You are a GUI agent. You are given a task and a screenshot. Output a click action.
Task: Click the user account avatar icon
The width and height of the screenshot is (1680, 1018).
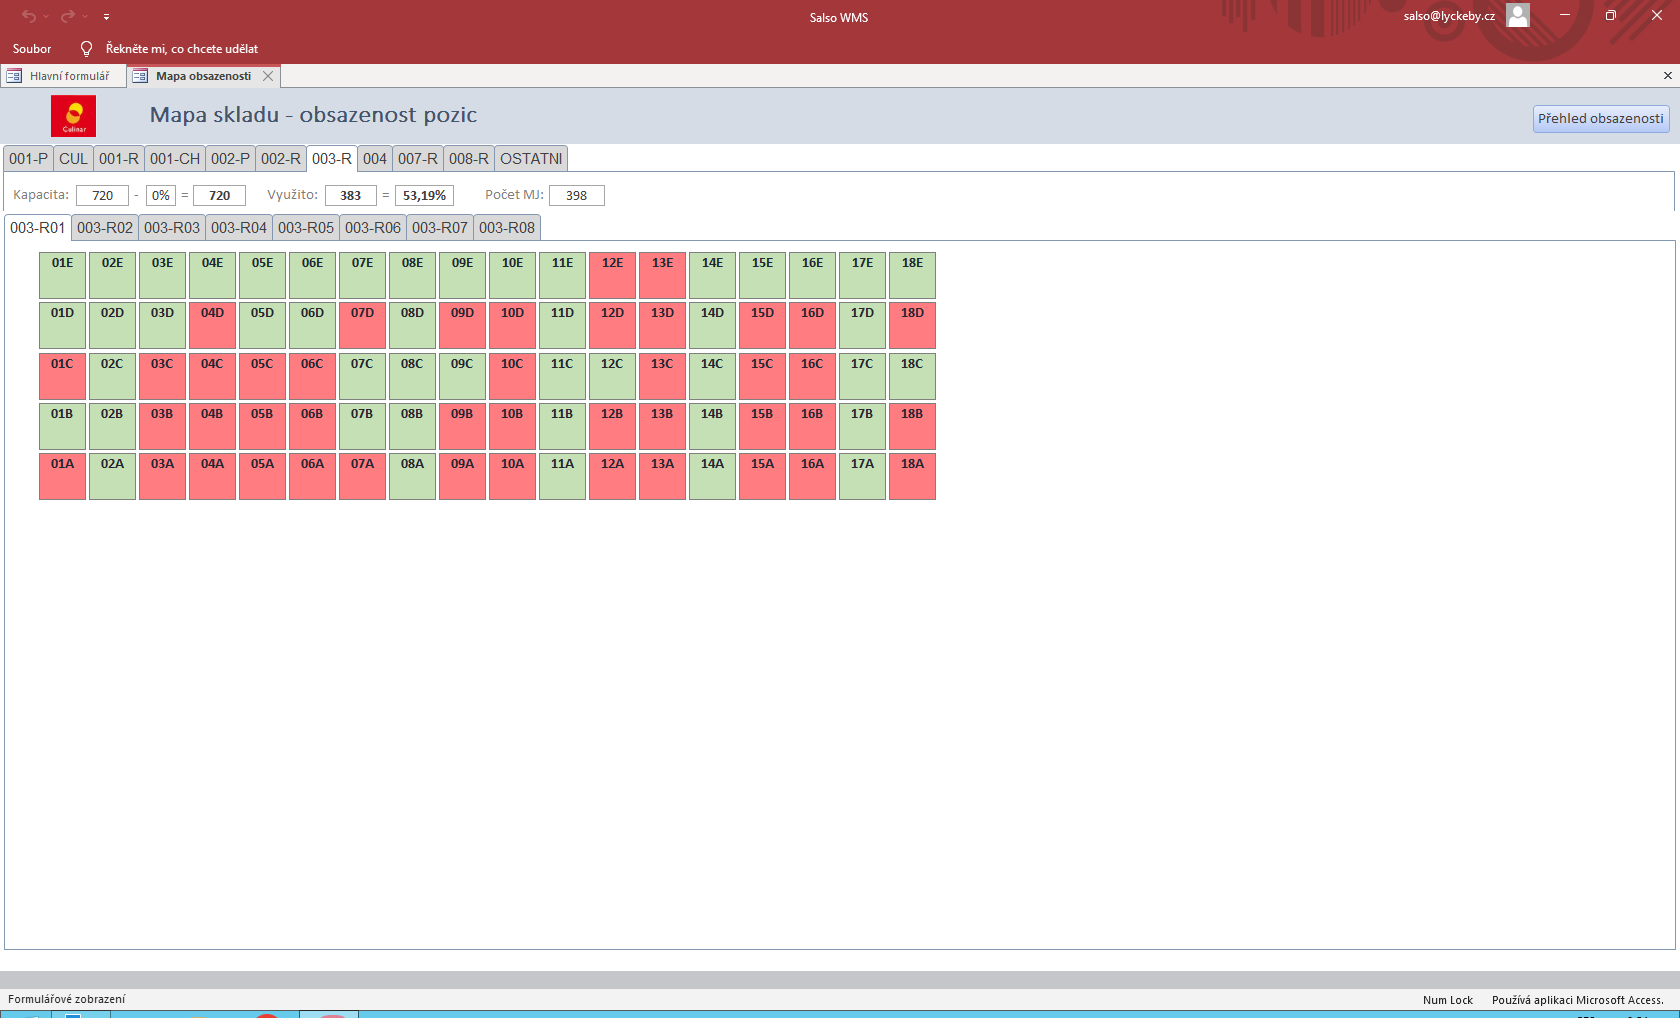(1517, 16)
